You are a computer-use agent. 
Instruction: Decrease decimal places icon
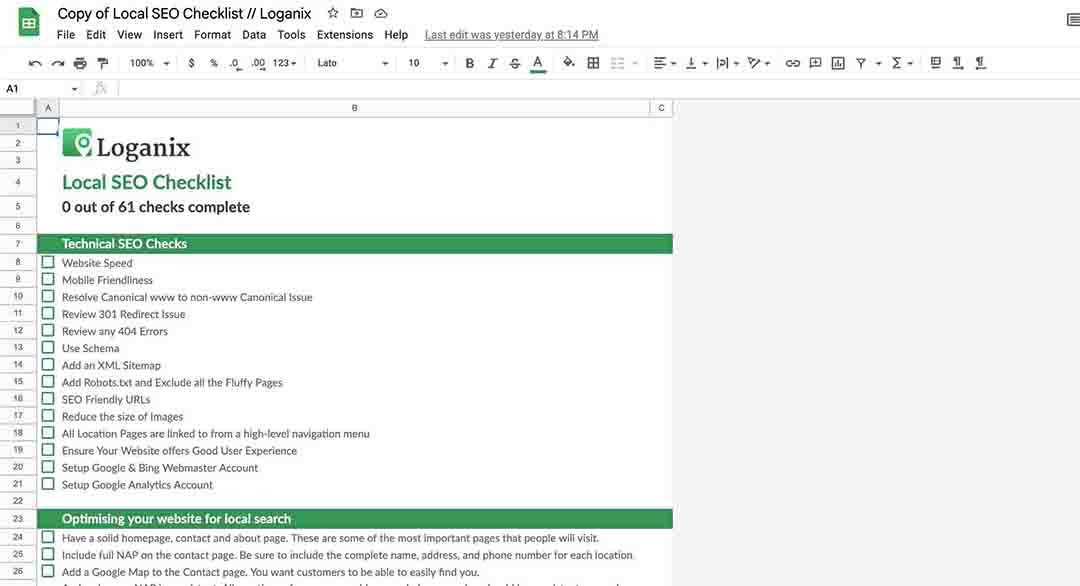tap(236, 63)
